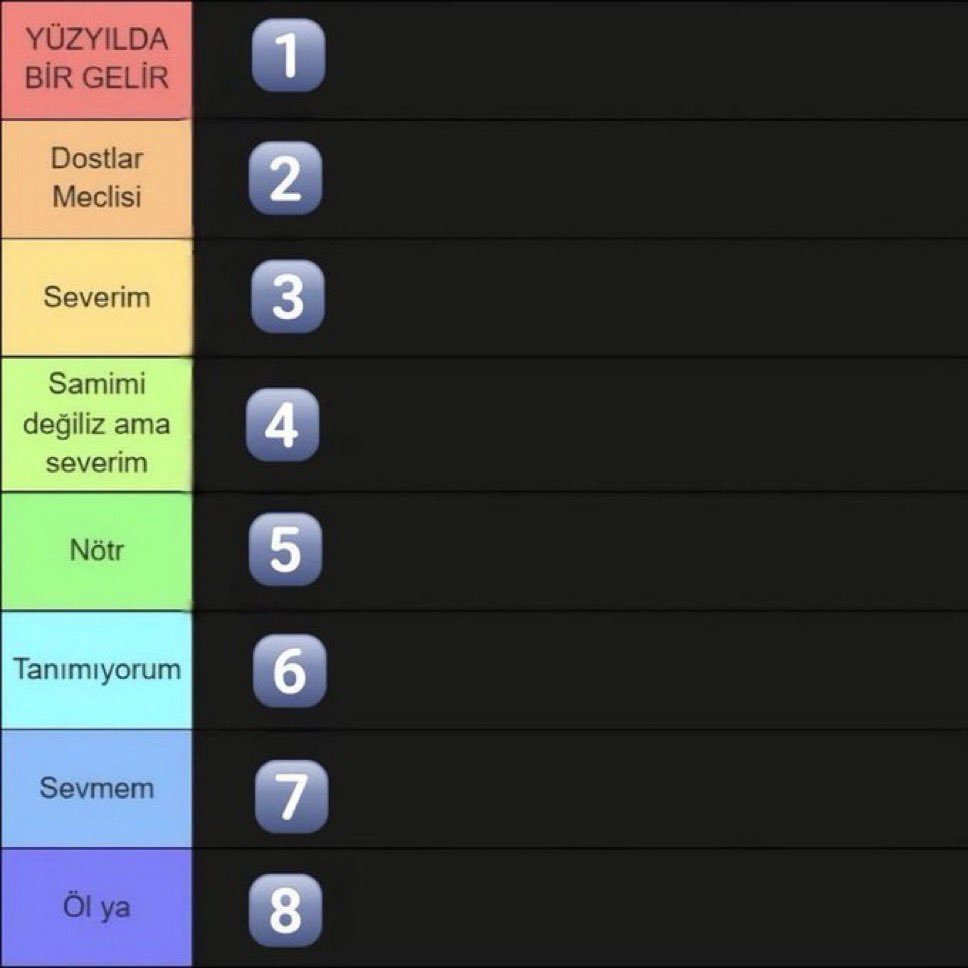This screenshot has width=968, height=968.
Task: Click empty area of the Dostlar Meclisi row
Action: coord(642,179)
